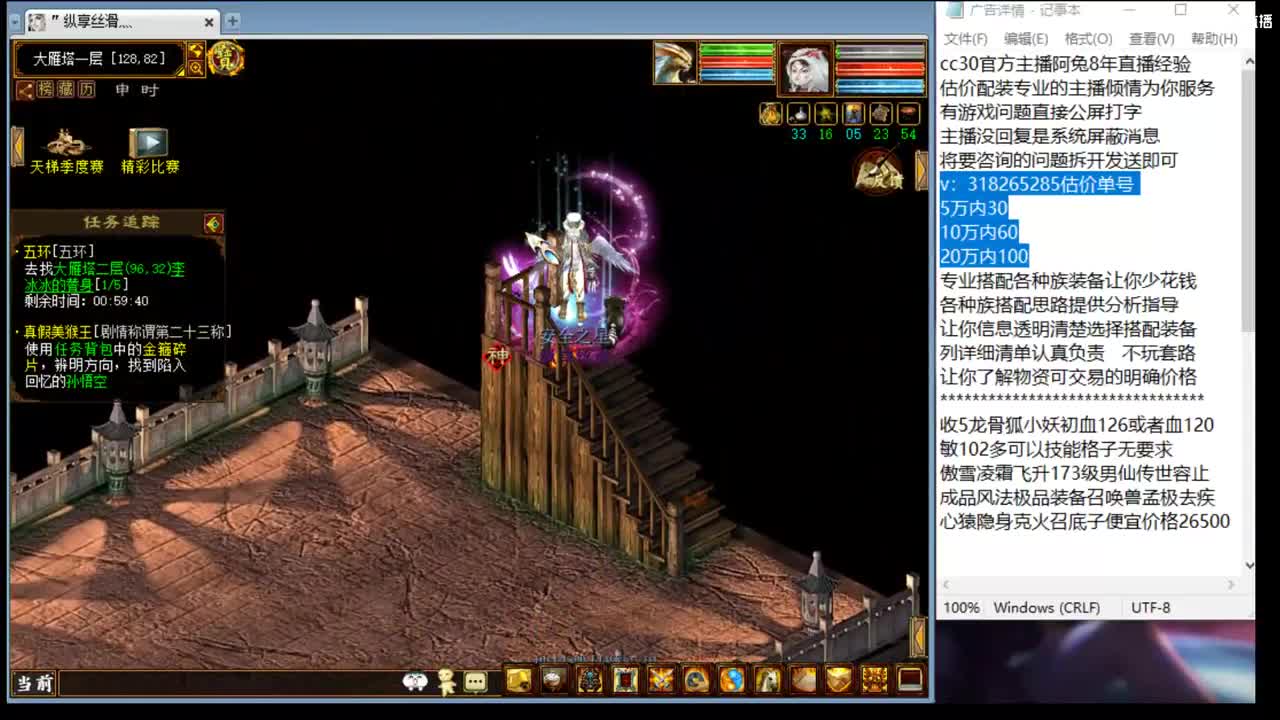
Task: Click the parchment icon right of the horse
Action: click(x=804, y=680)
